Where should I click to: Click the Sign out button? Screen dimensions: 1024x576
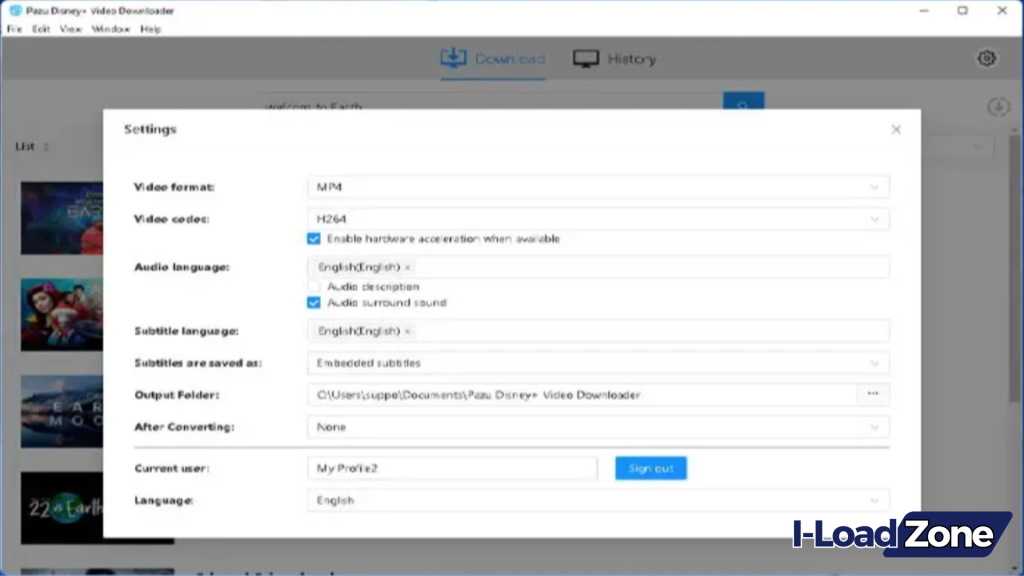coord(650,467)
